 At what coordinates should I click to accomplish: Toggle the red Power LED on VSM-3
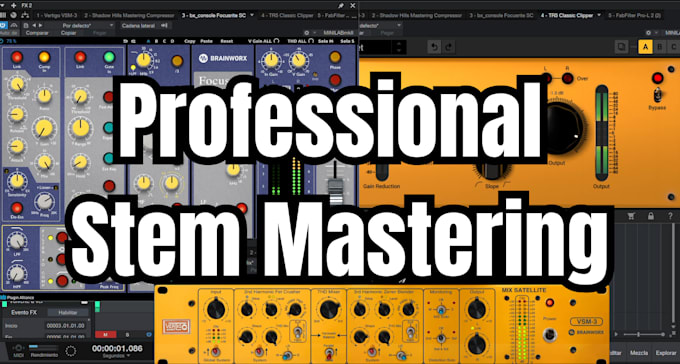pos(550,303)
